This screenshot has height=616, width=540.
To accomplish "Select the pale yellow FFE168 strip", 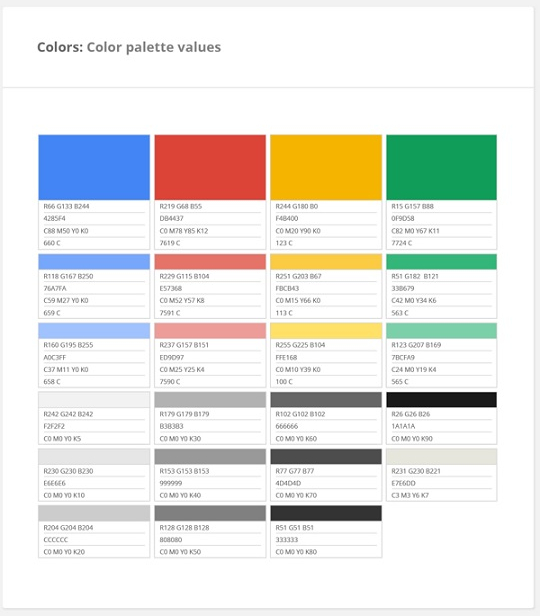I will [x=326, y=331].
